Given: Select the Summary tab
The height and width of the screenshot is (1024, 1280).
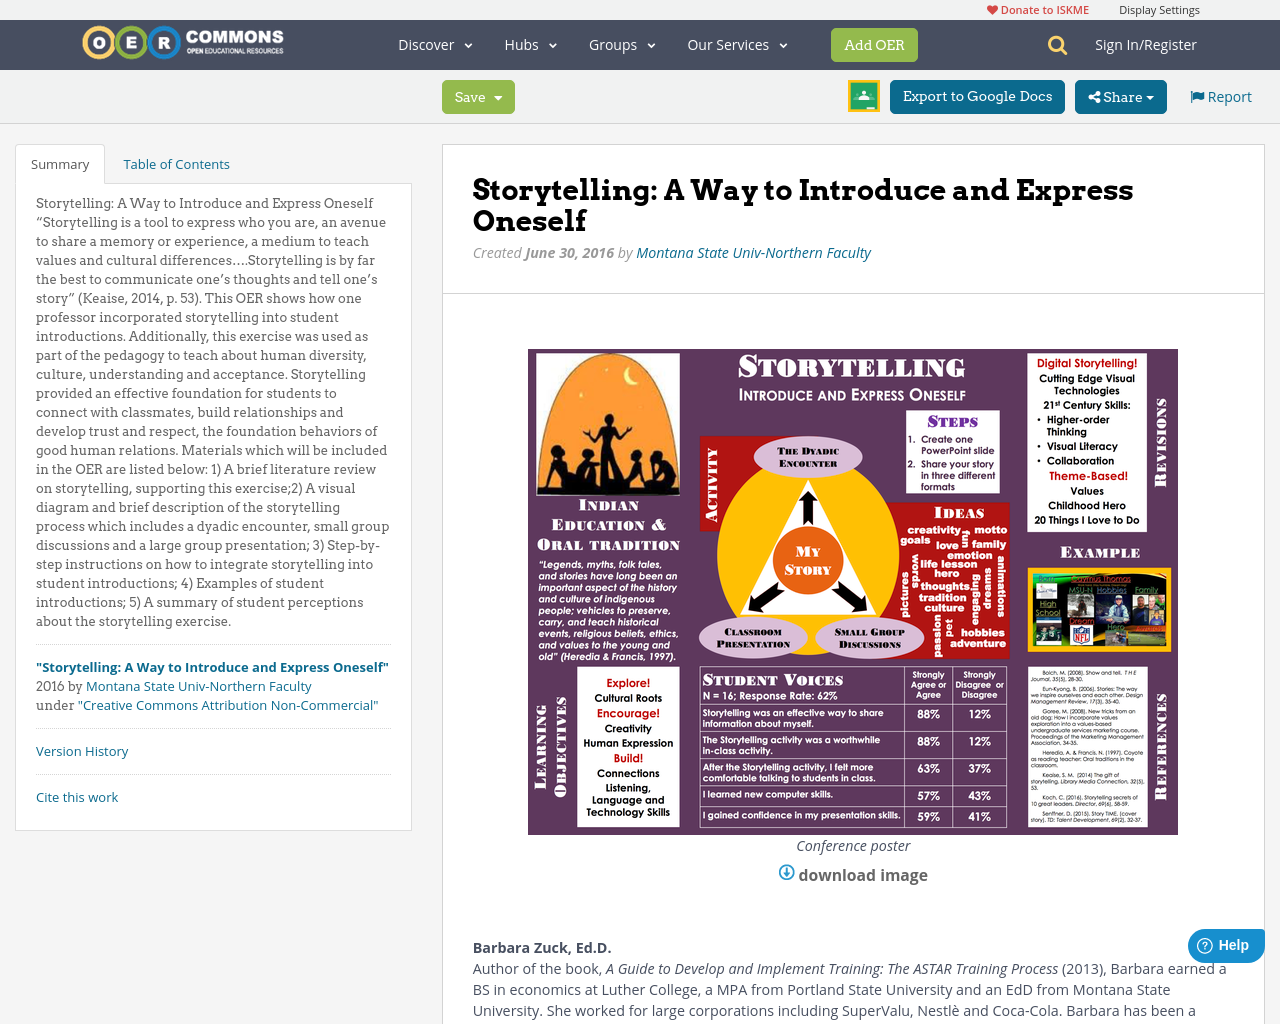Looking at the screenshot, I should click(x=59, y=162).
